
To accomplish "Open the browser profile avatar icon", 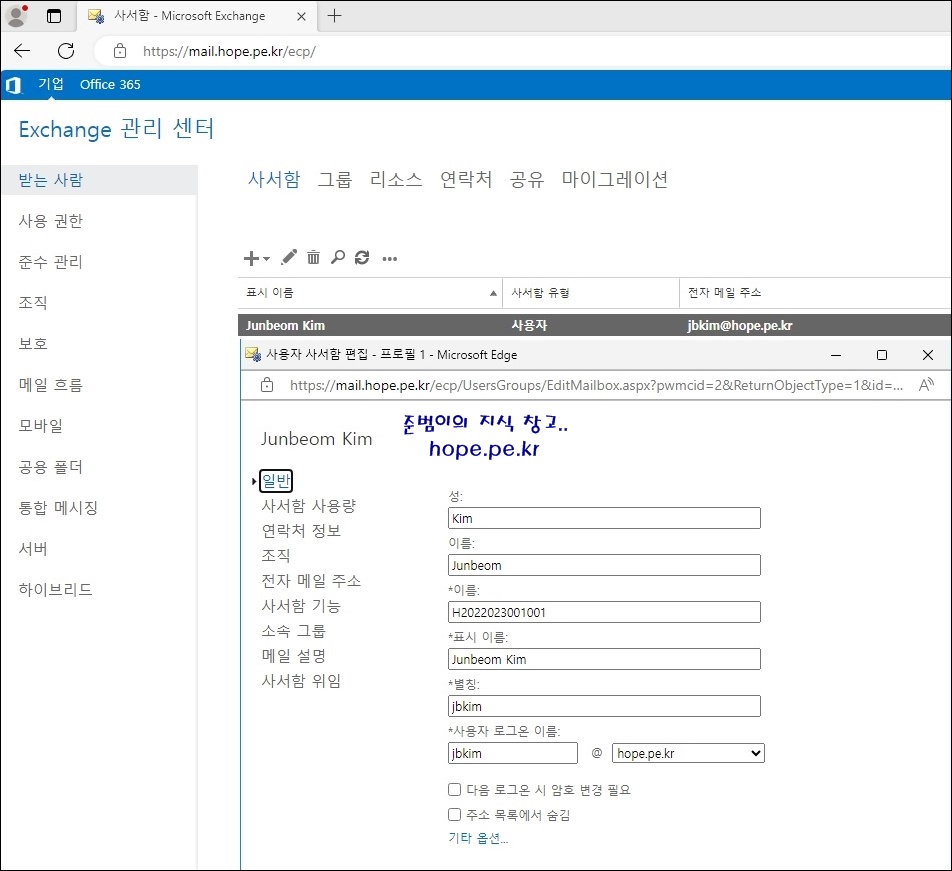I will point(16,16).
